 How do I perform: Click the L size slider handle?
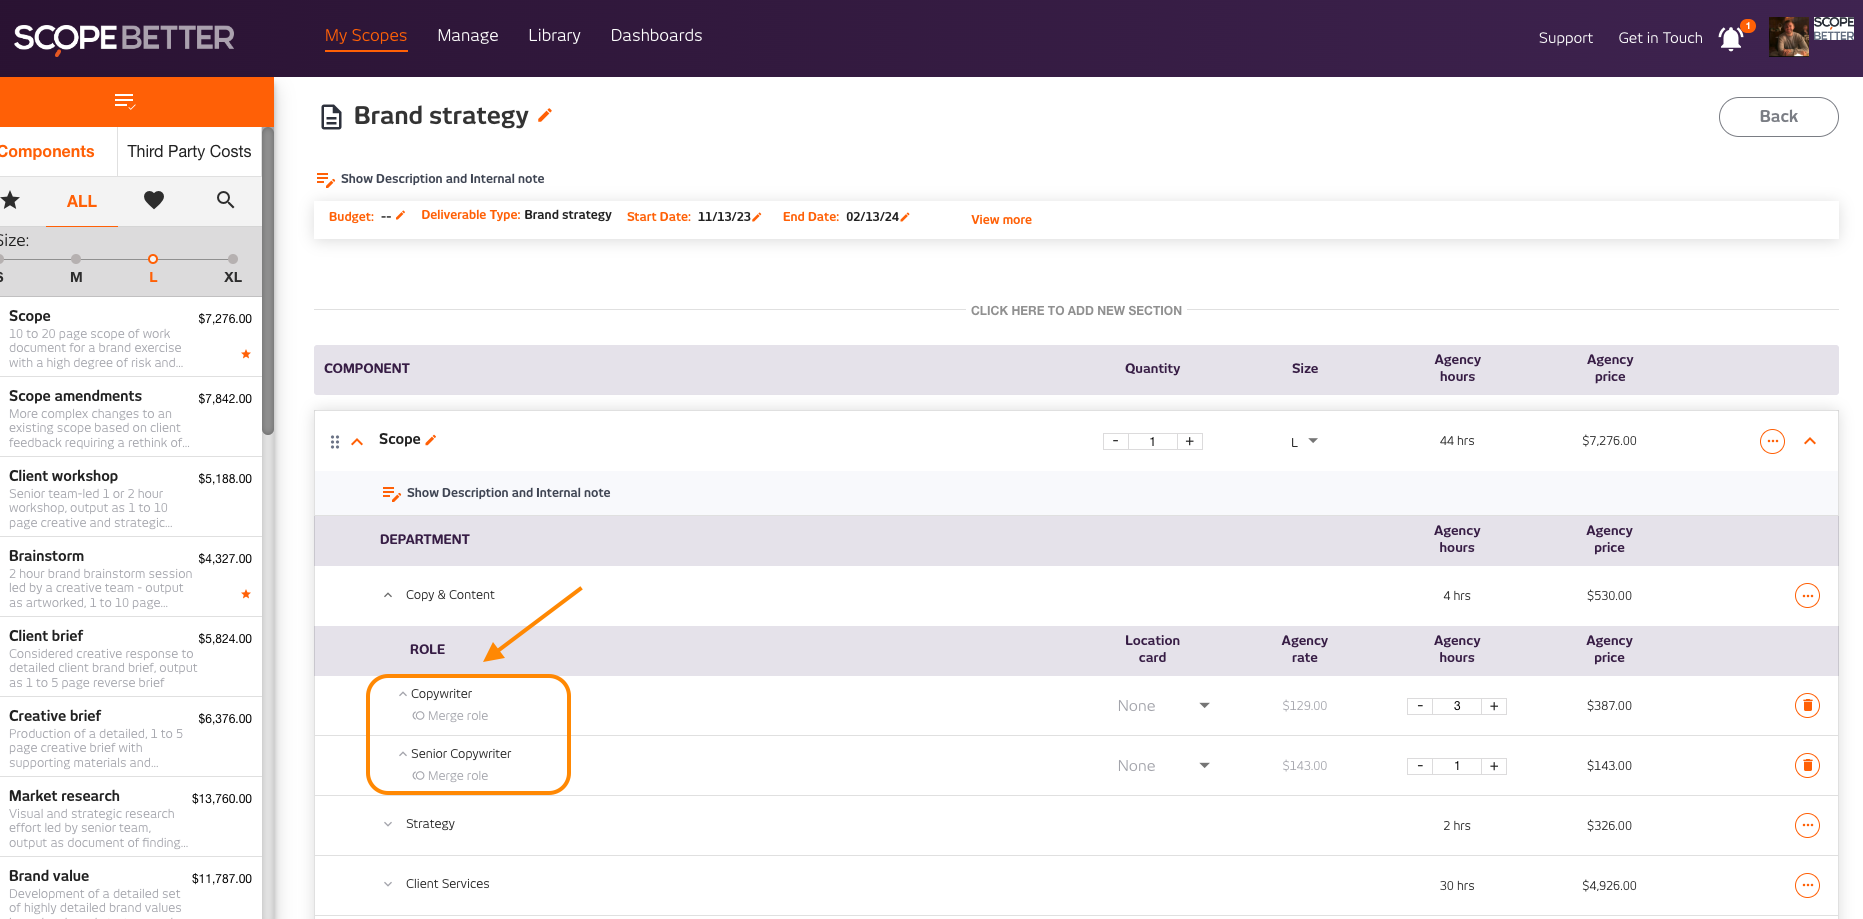pyautogui.click(x=153, y=259)
